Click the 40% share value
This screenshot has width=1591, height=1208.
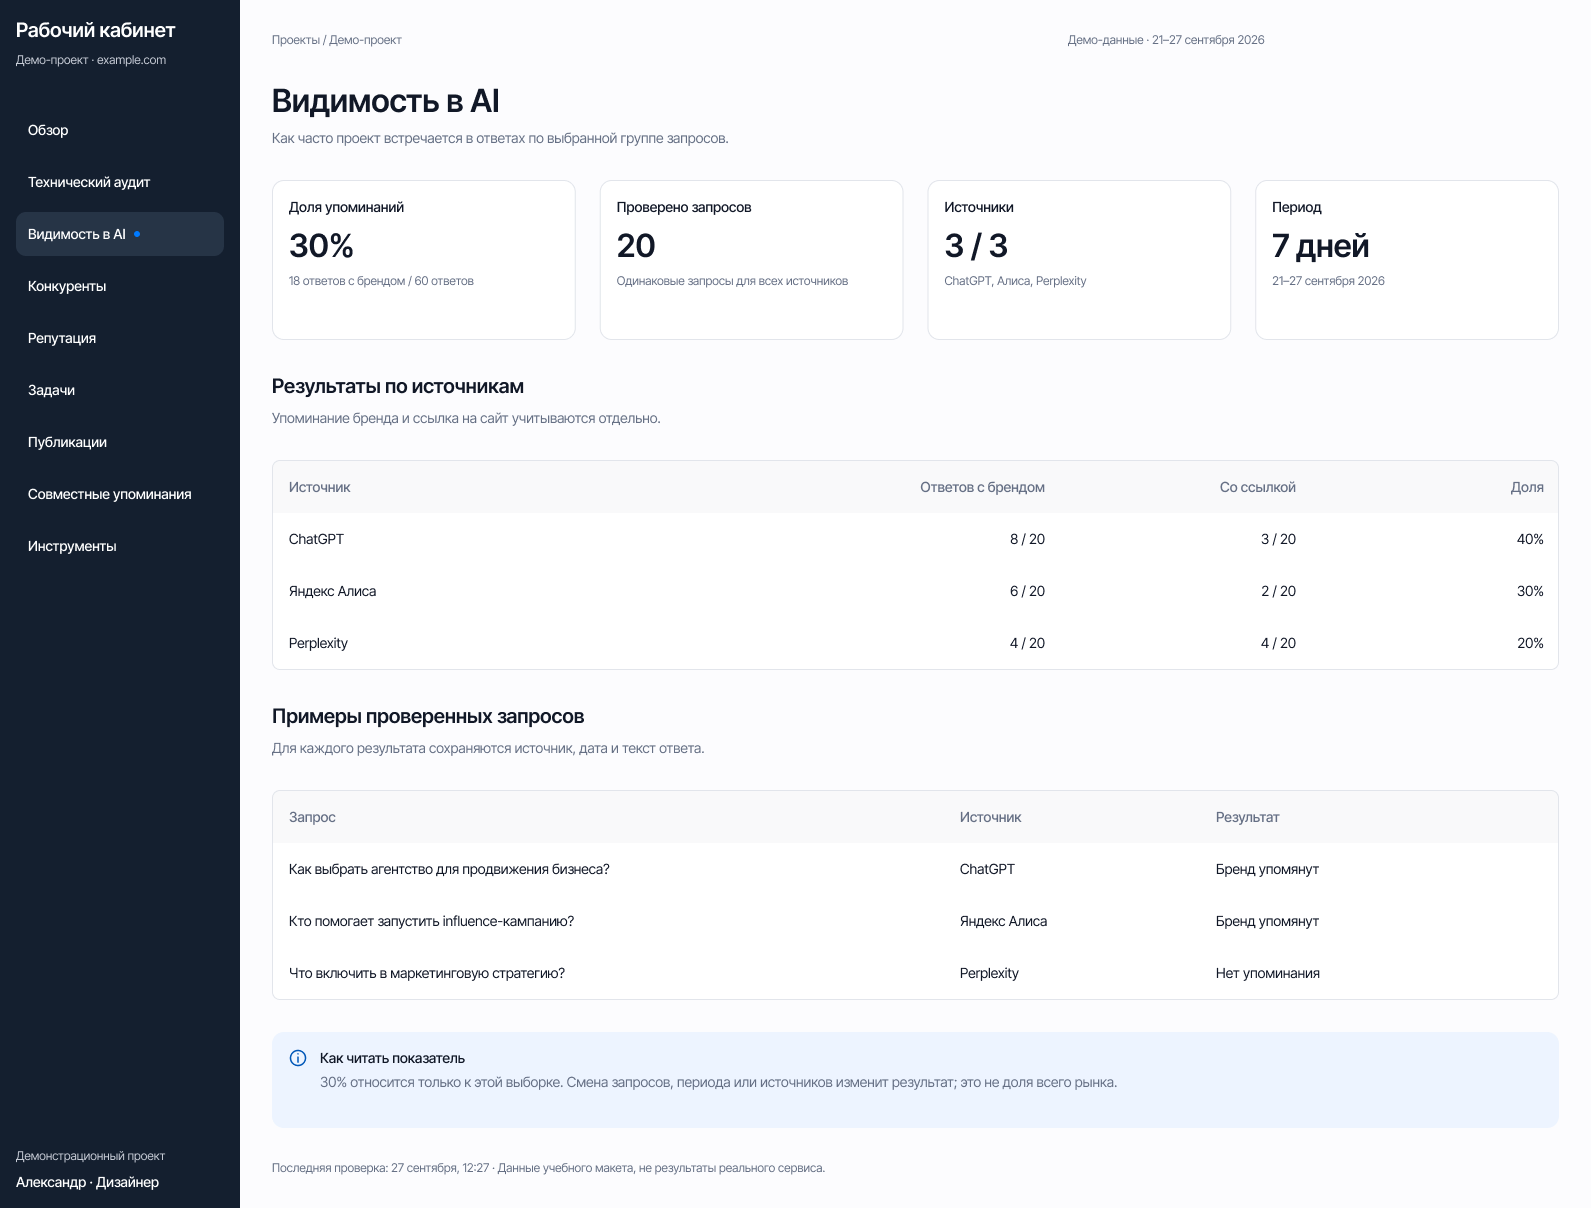click(1530, 539)
